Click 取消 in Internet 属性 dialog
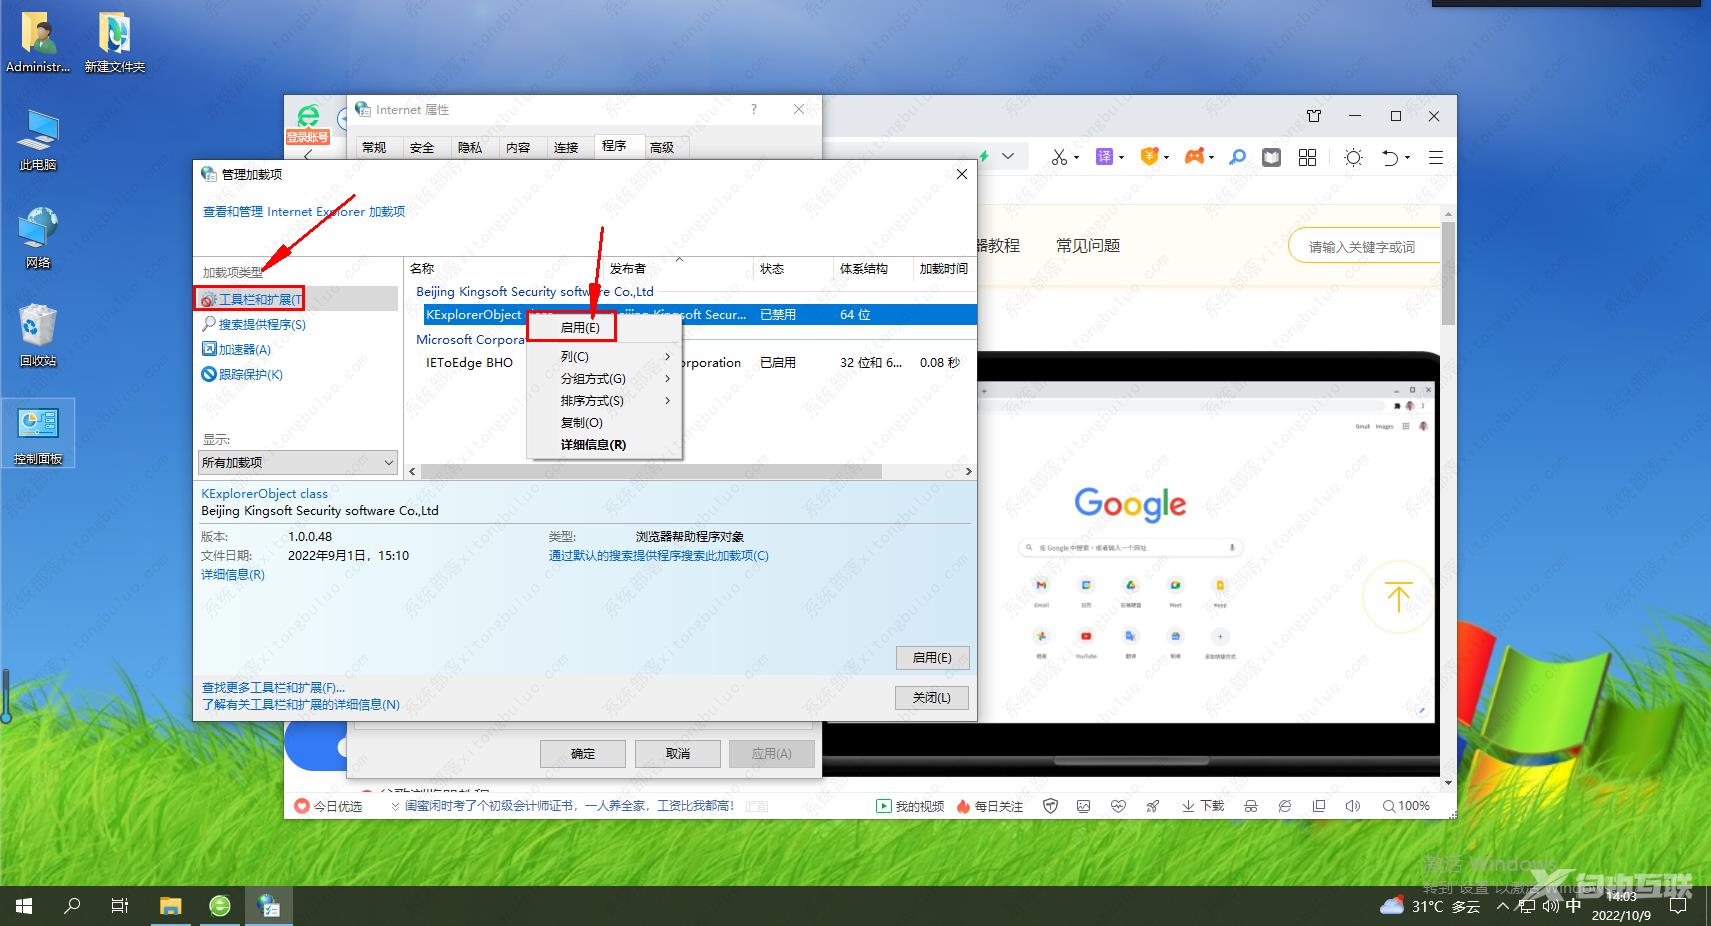1711x926 pixels. [678, 753]
